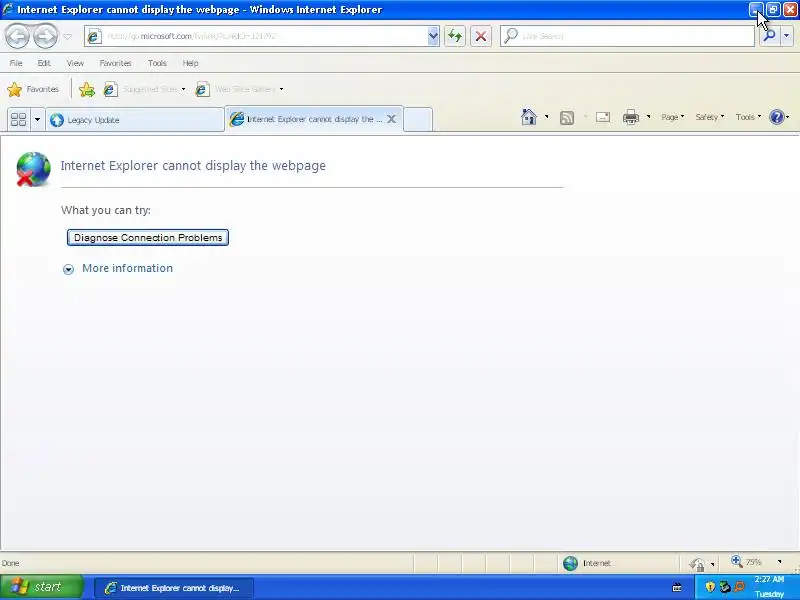Open Favorites Center with the star button
This screenshot has height=600, width=800.
coord(33,89)
